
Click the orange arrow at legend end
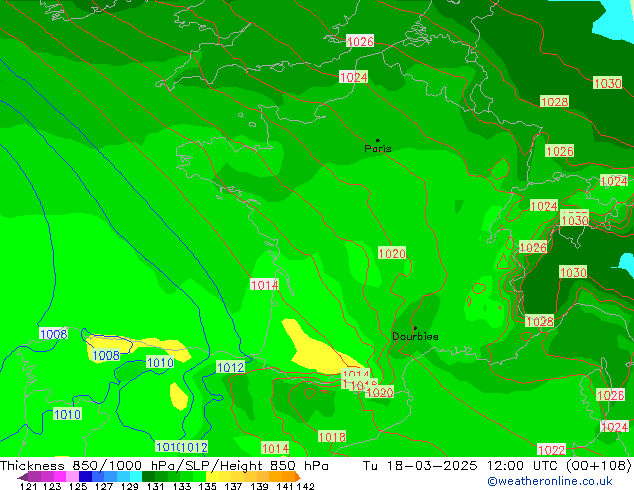point(298,477)
